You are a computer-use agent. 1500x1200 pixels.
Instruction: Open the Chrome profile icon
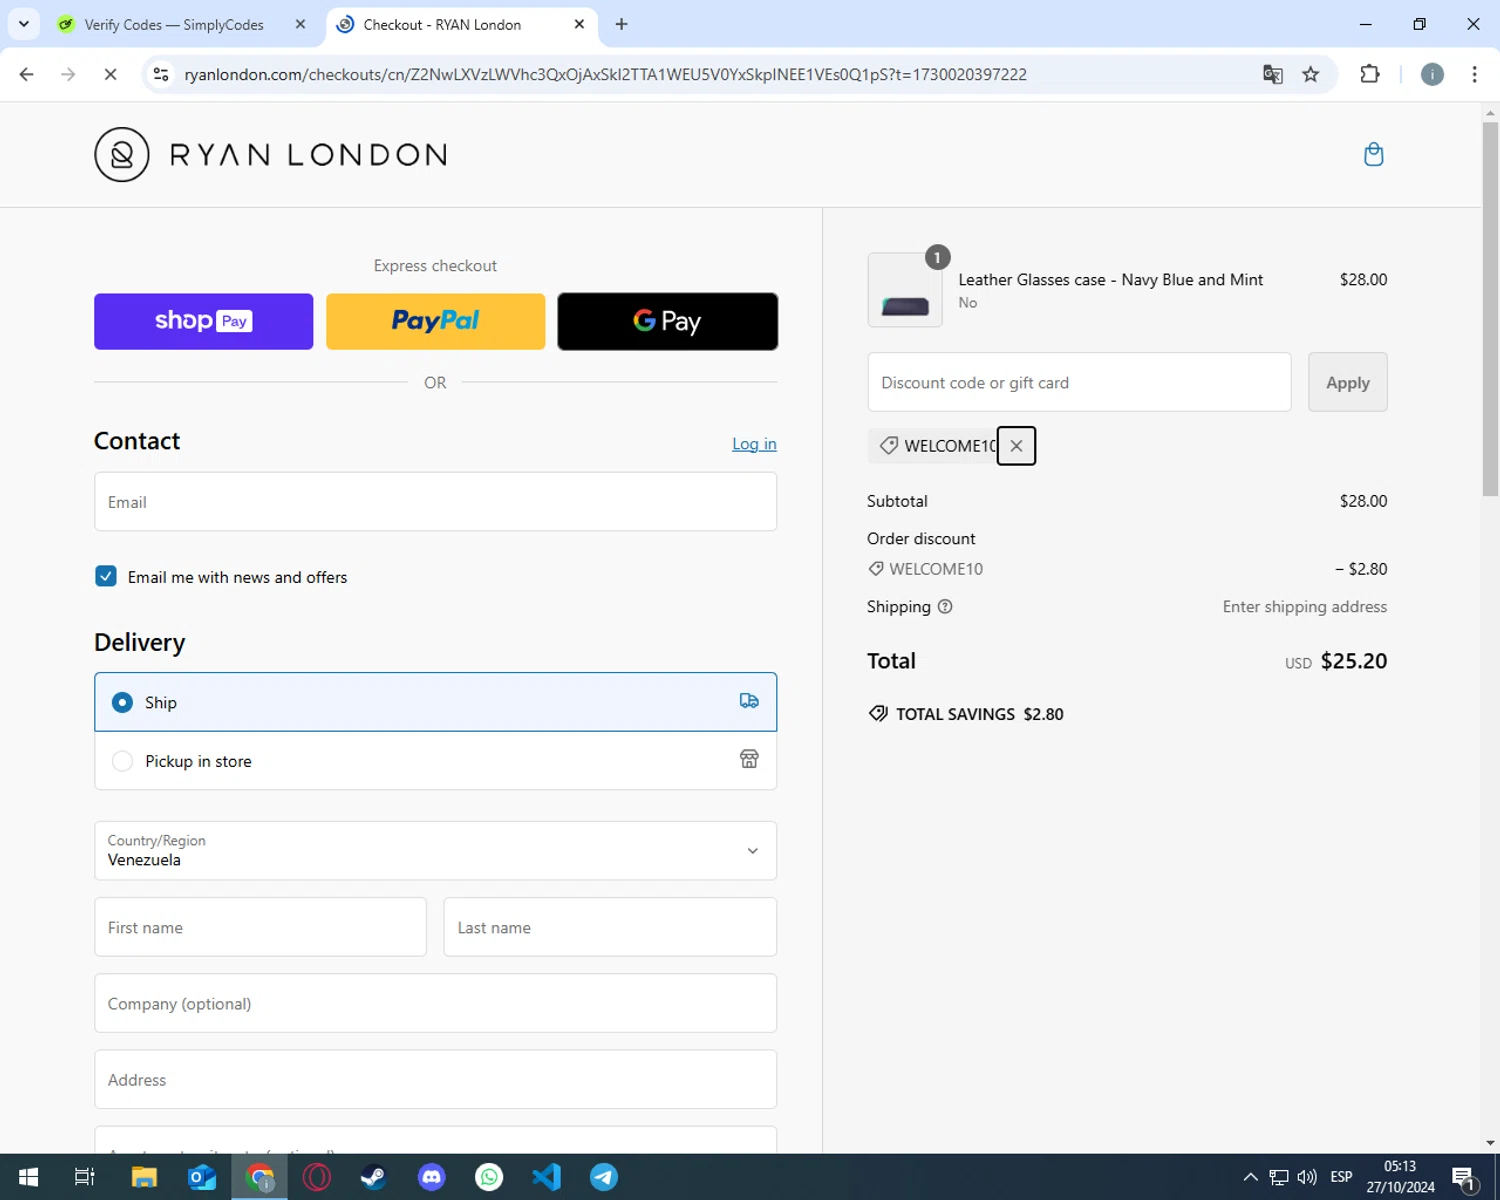(1432, 74)
